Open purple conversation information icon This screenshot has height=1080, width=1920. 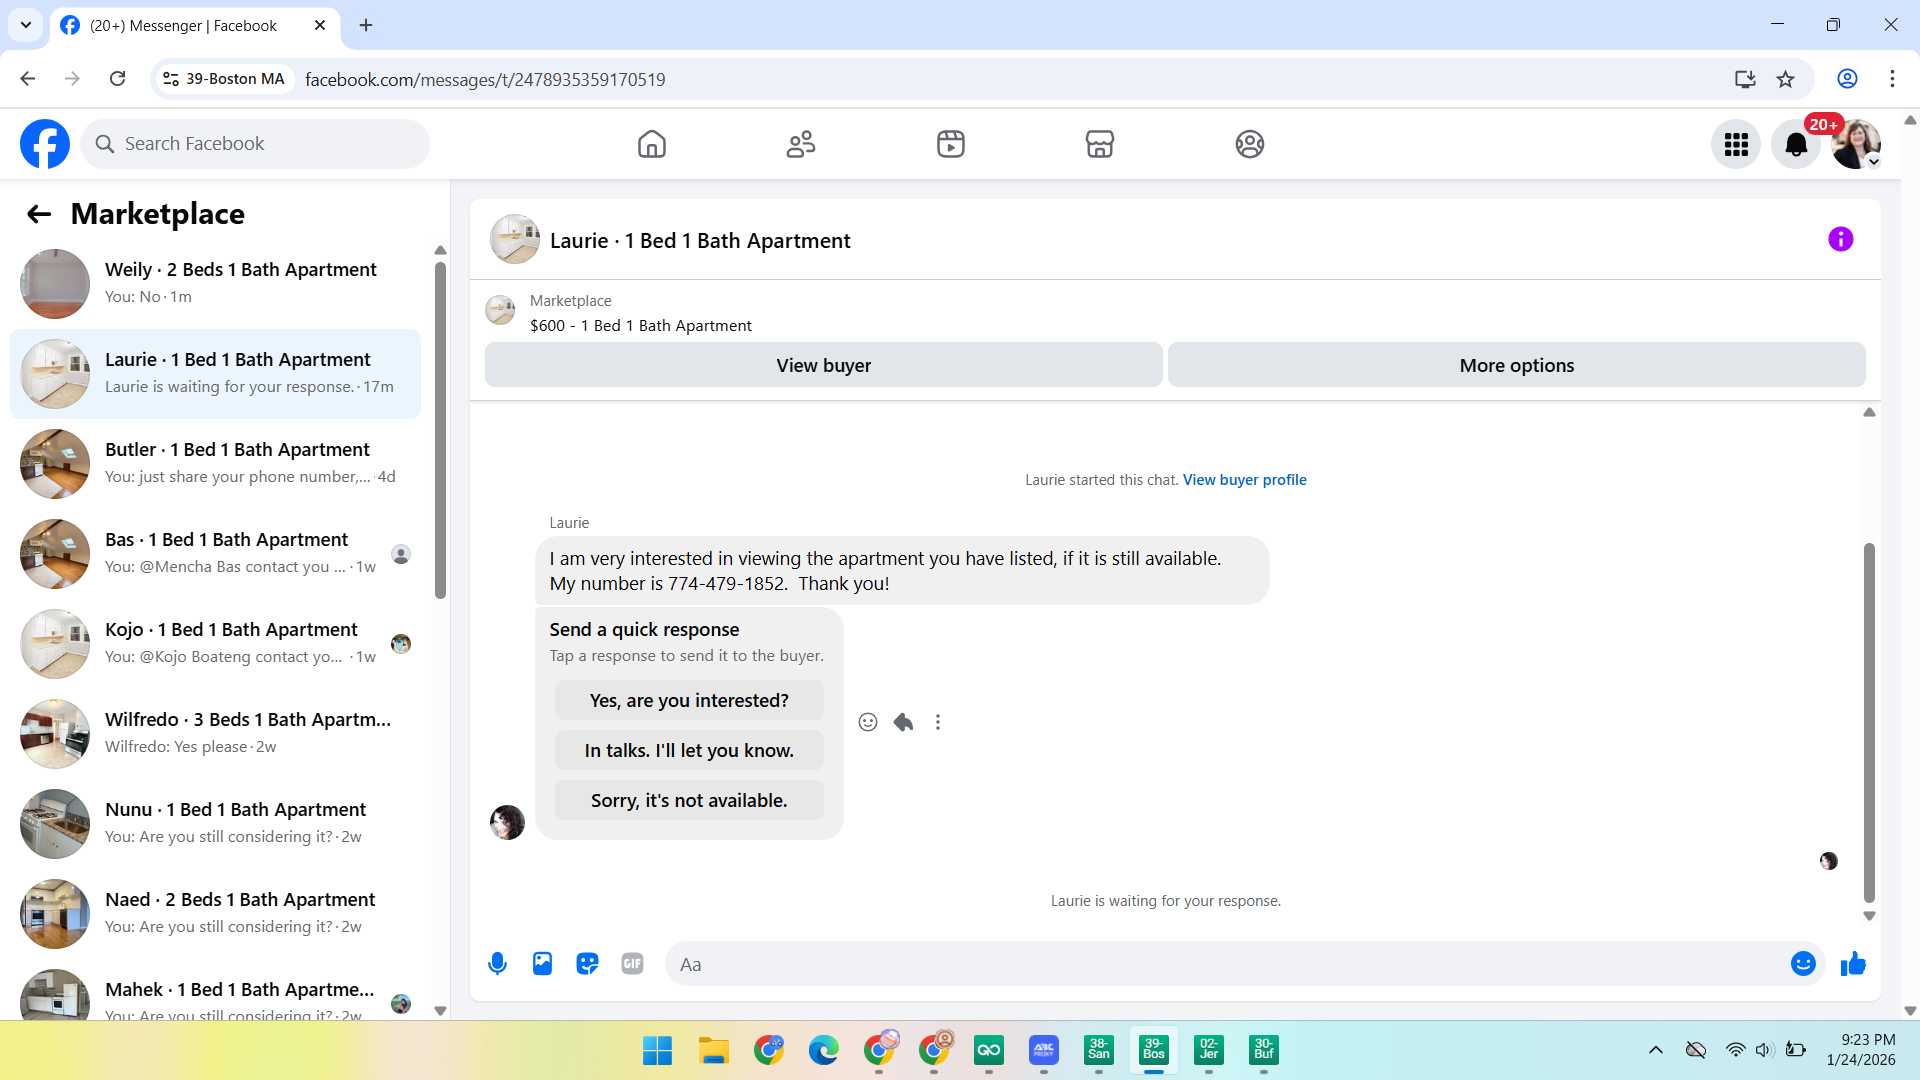point(1840,239)
